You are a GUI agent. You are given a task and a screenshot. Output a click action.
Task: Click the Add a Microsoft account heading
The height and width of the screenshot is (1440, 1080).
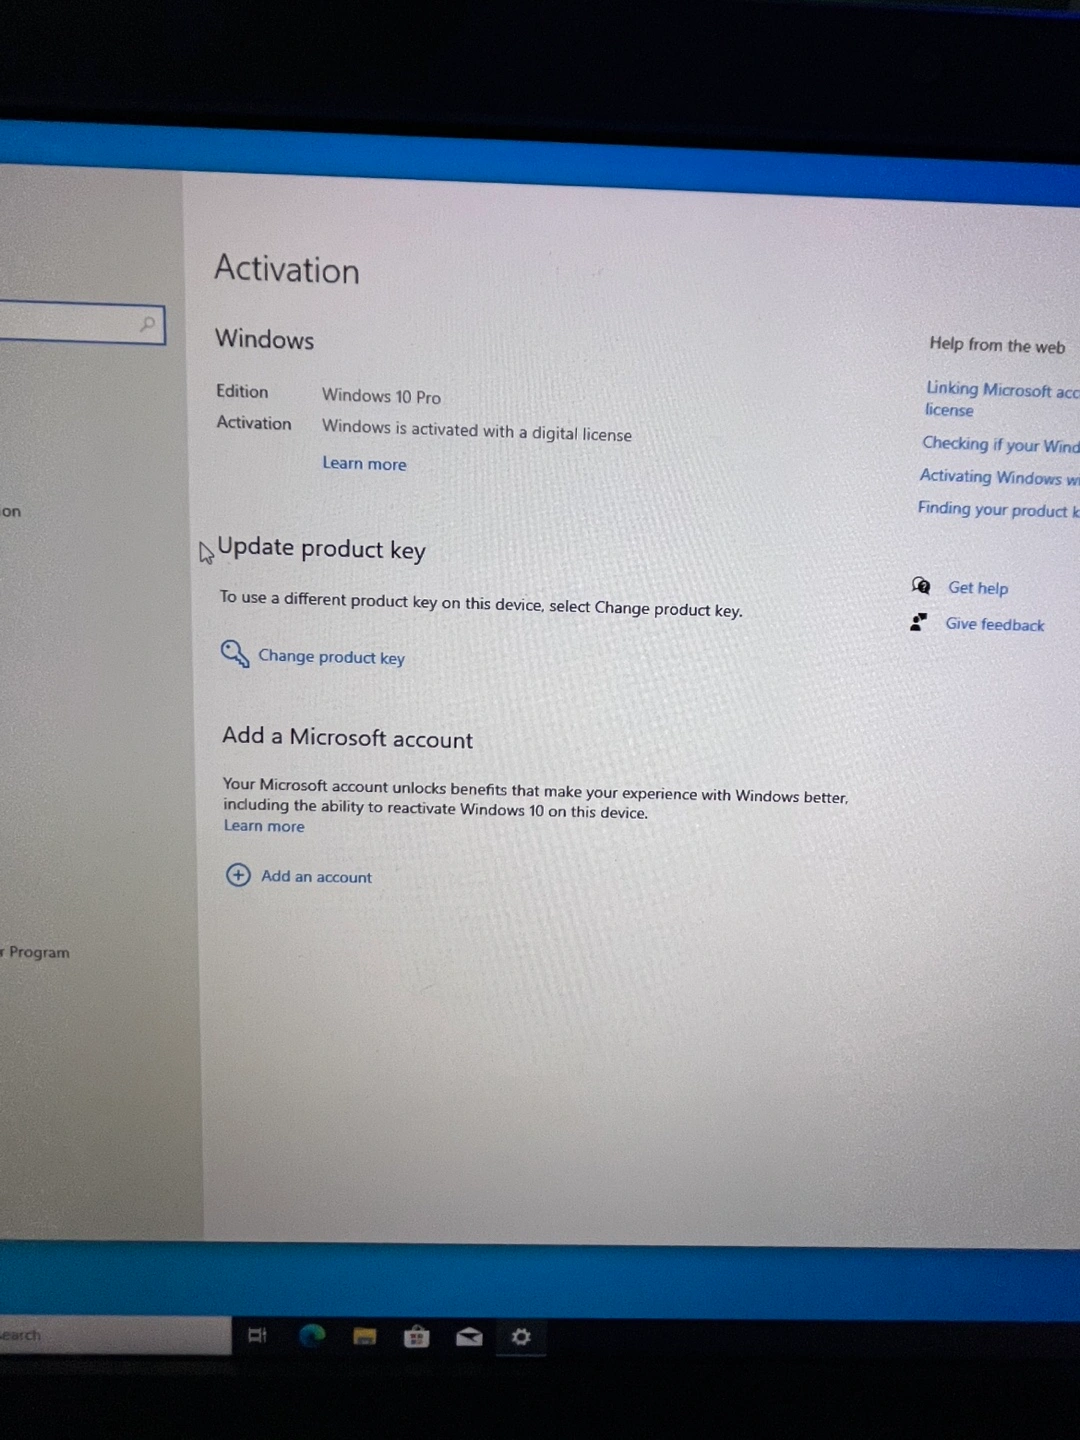(x=347, y=738)
